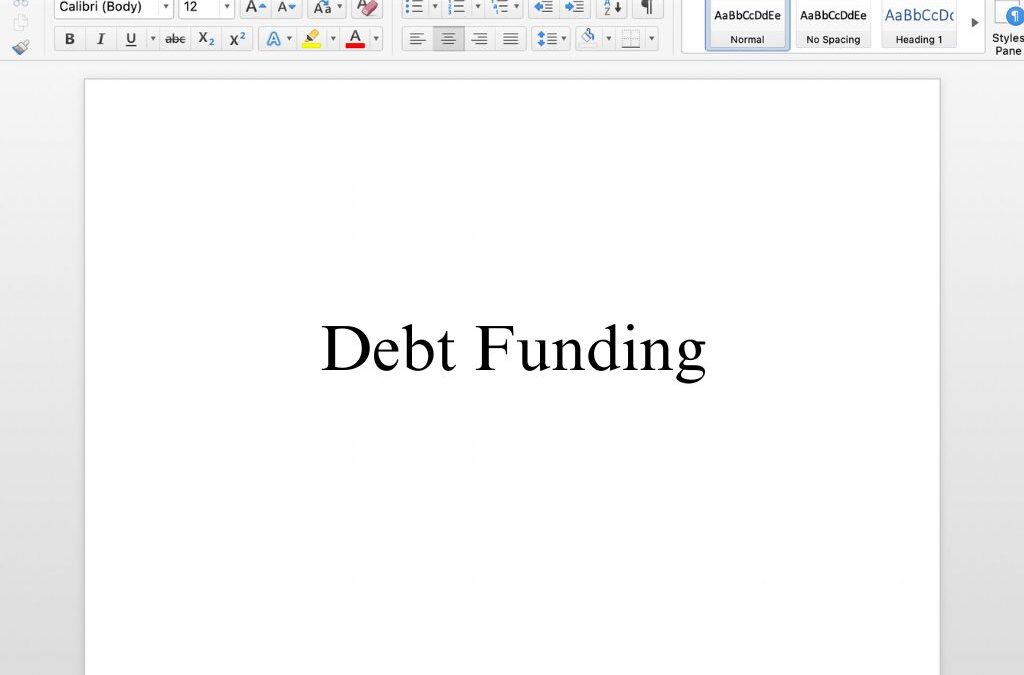Open the shading color dropdown arrow
The width and height of the screenshot is (1024, 675).
tap(609, 39)
